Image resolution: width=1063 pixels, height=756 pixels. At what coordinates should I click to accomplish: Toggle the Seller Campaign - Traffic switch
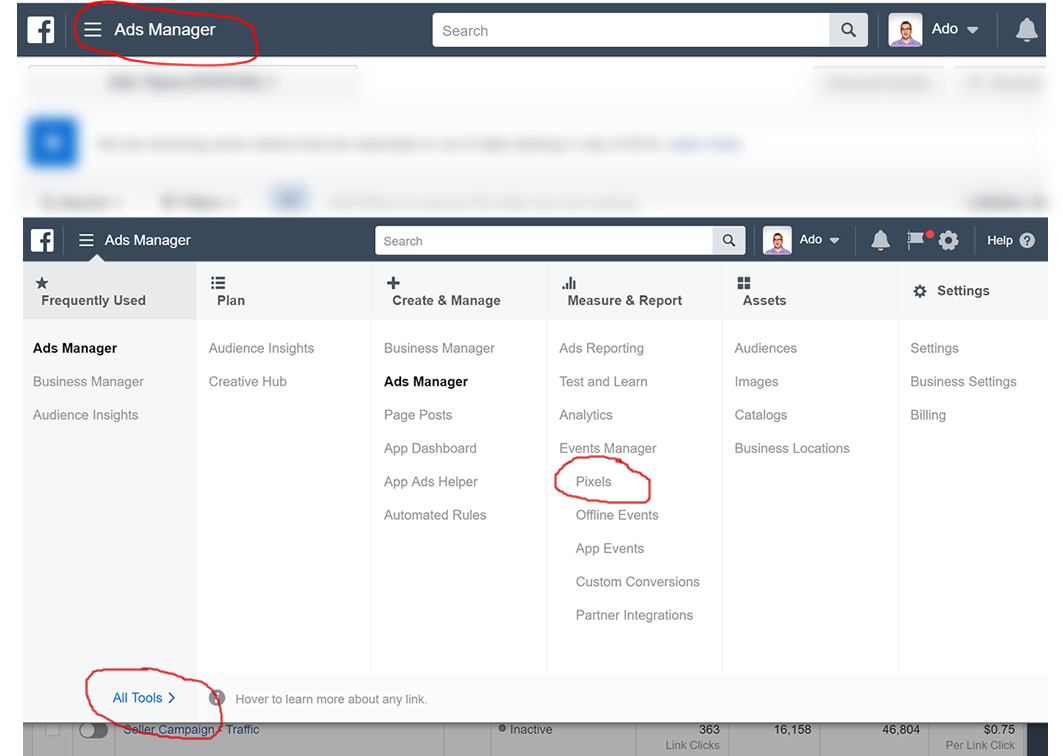93,730
